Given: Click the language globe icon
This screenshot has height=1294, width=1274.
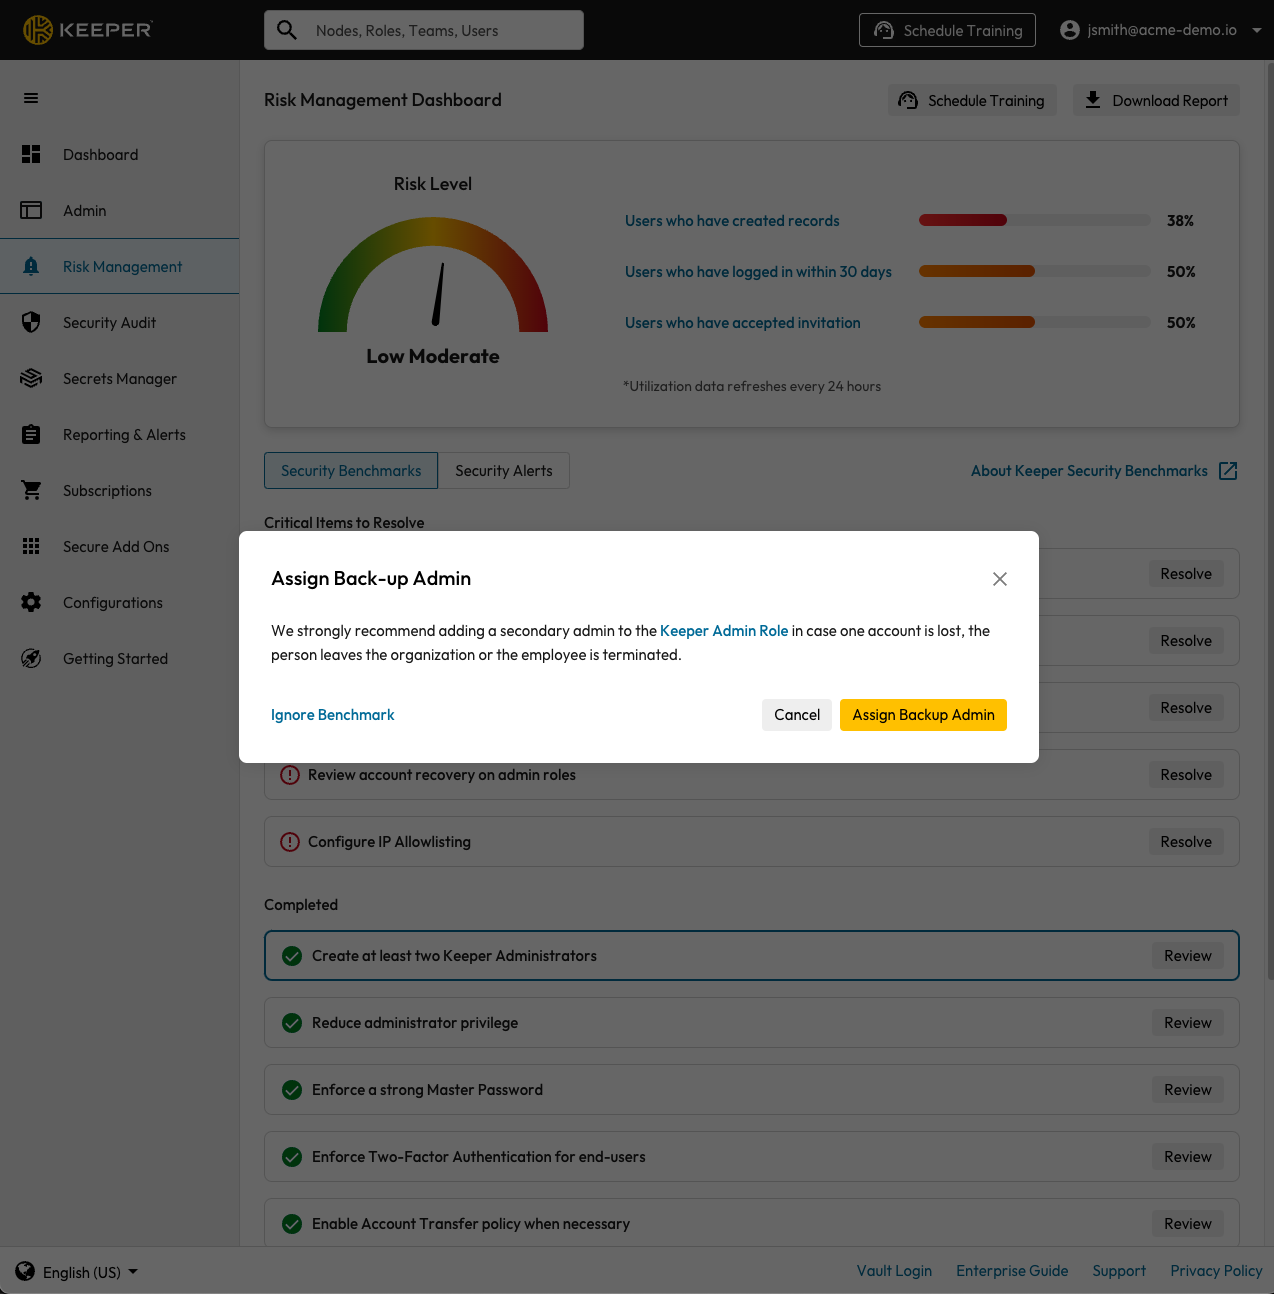Looking at the screenshot, I should (25, 1271).
